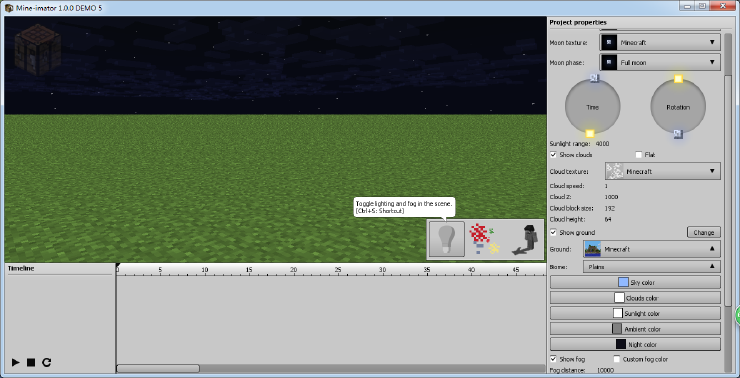740x378 pixels.
Task: Click the sun marker on Rotation dial
Action: pyautogui.click(x=678, y=79)
